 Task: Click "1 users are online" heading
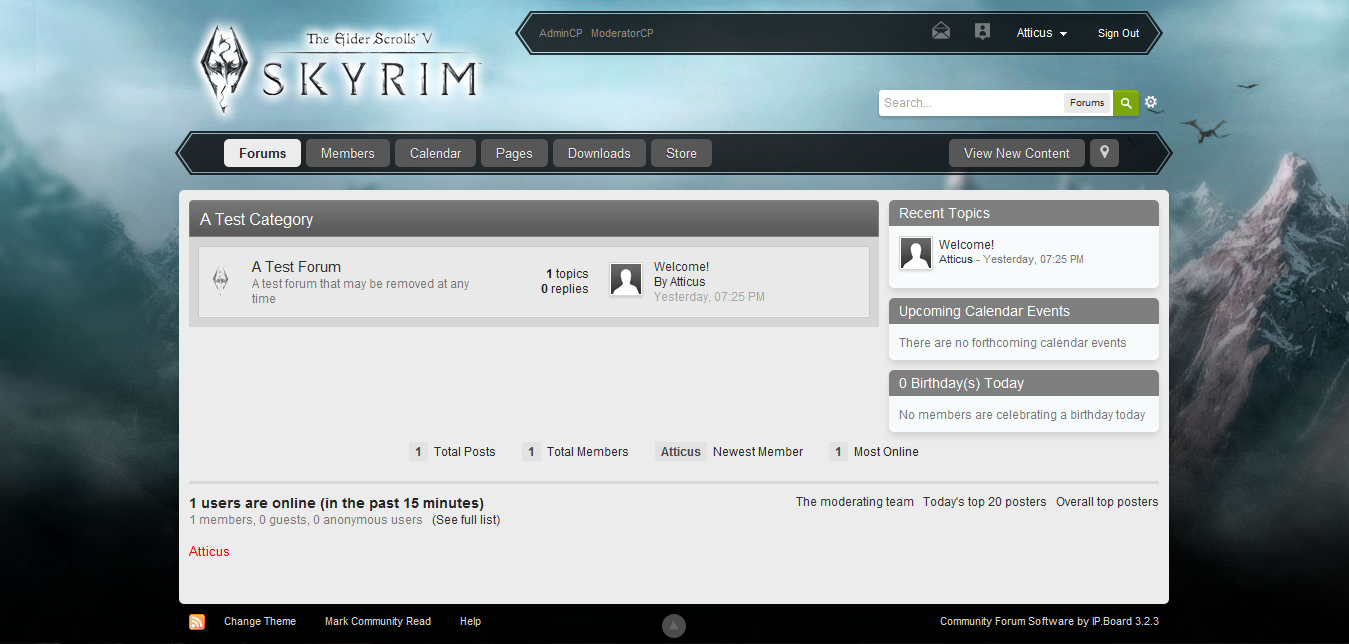point(336,503)
